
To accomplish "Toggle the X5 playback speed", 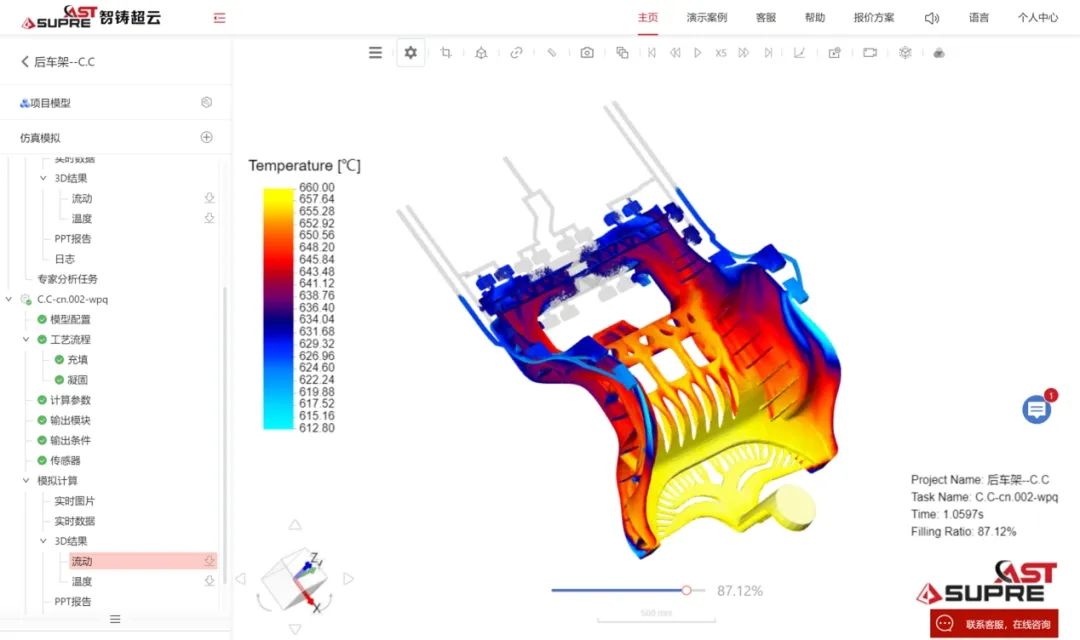I will pyautogui.click(x=721, y=53).
